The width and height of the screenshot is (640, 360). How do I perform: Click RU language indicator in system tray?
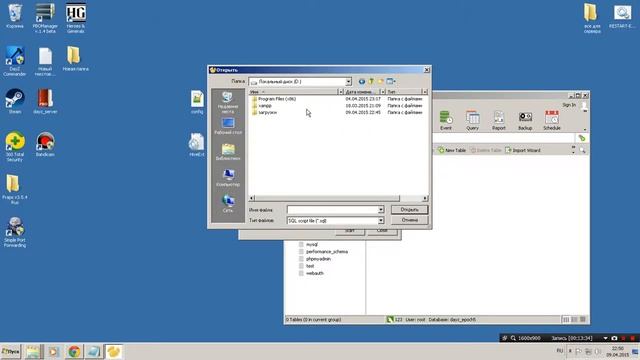click(559, 351)
